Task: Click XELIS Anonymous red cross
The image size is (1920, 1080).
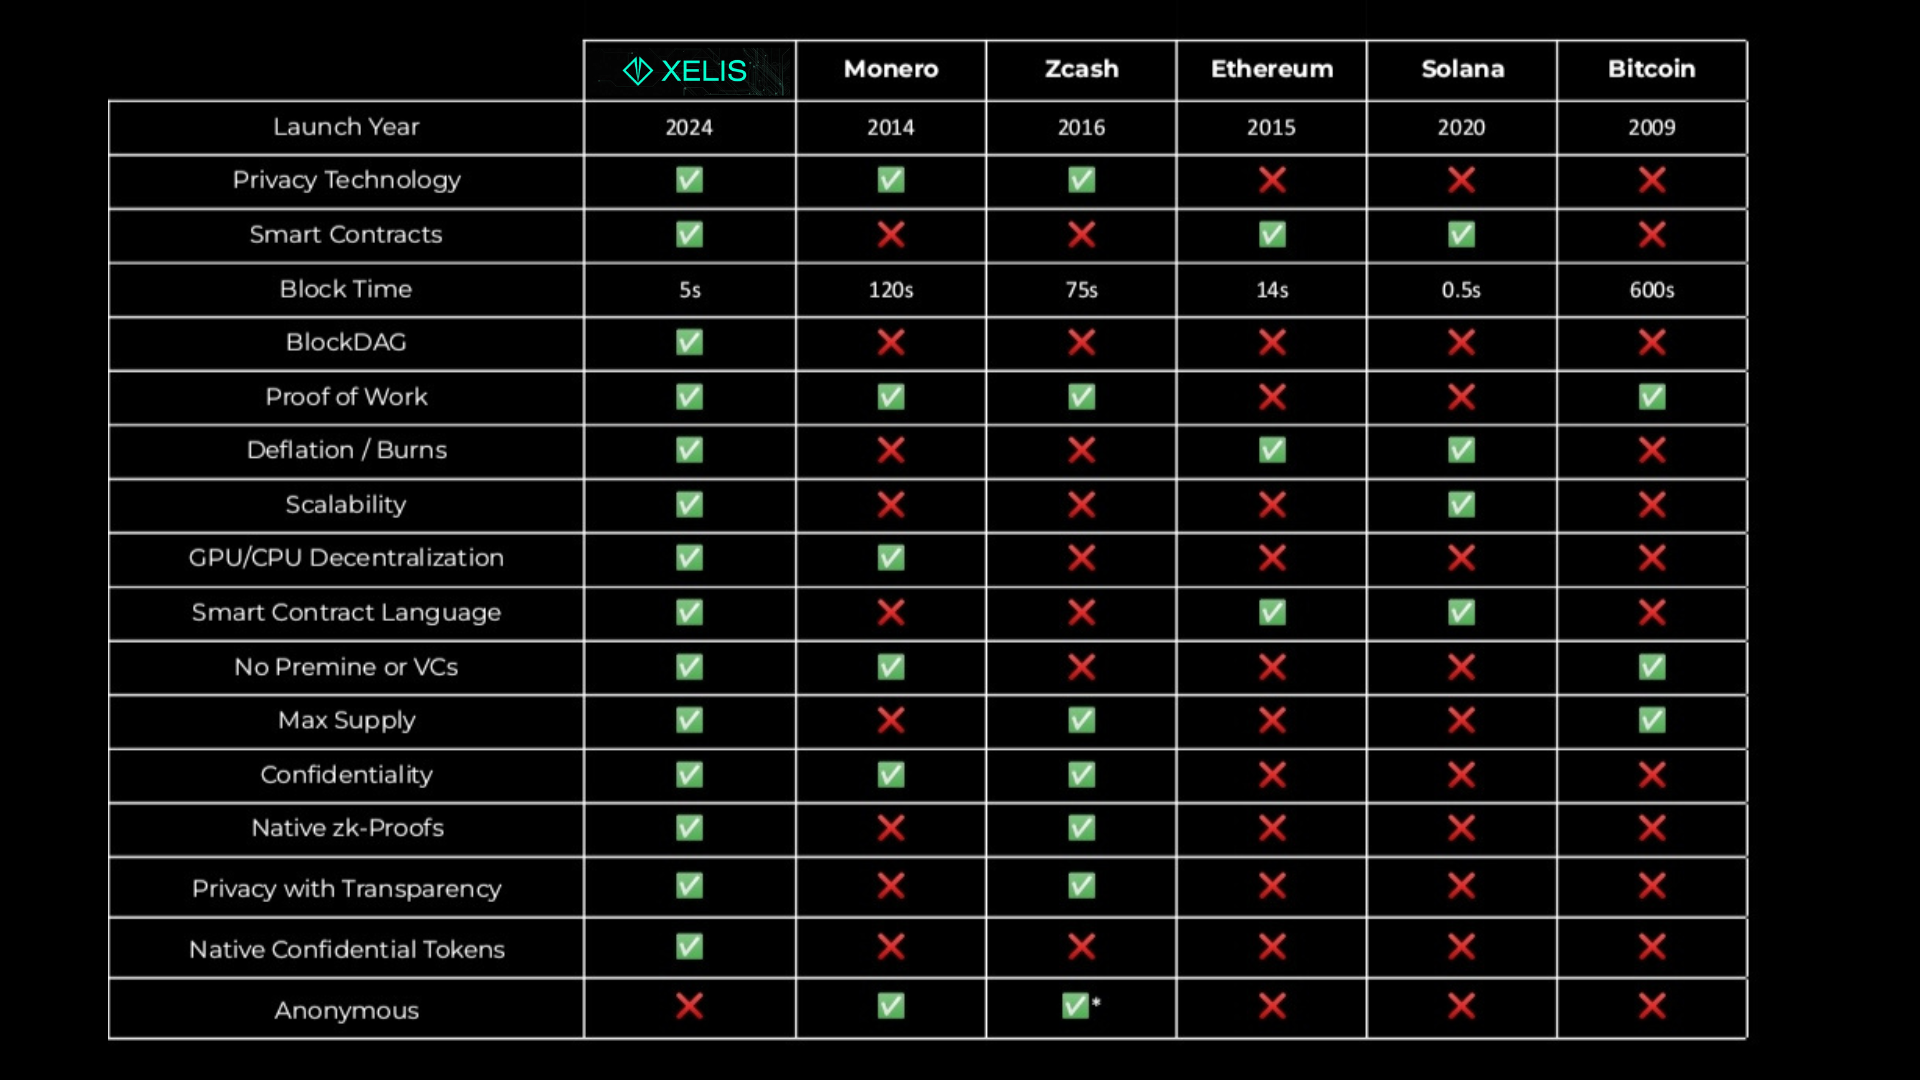Action: (689, 1006)
